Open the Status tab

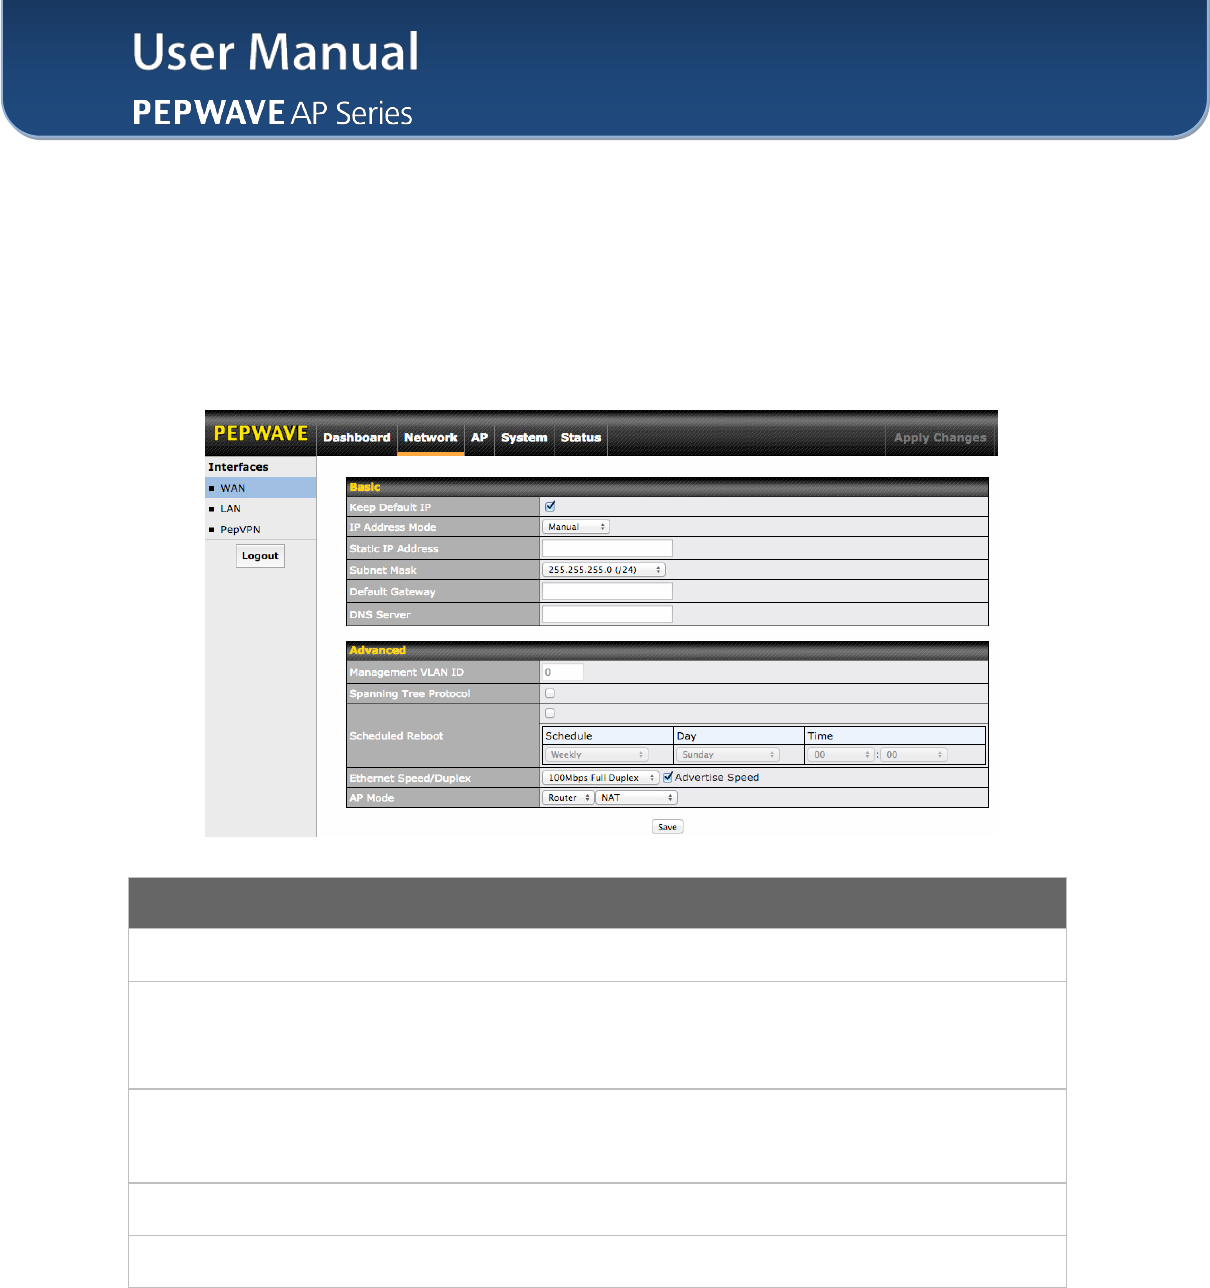(x=581, y=438)
